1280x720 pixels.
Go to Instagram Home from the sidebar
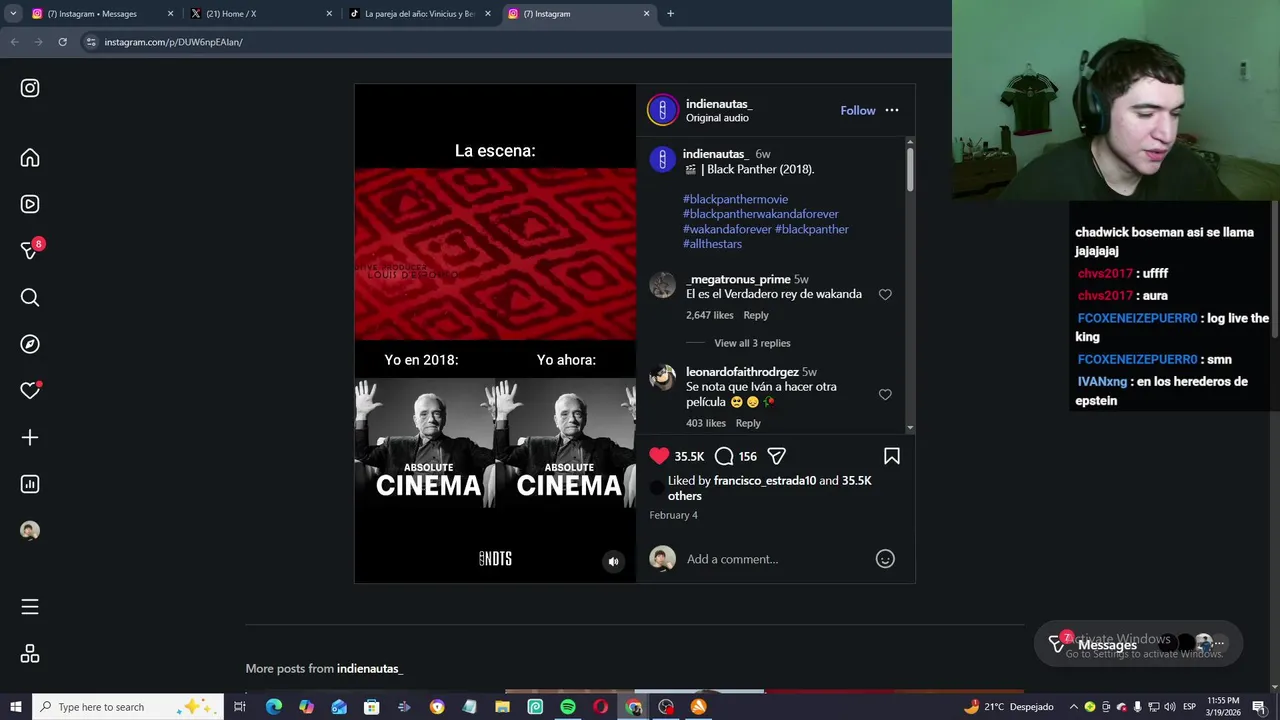tap(30, 158)
